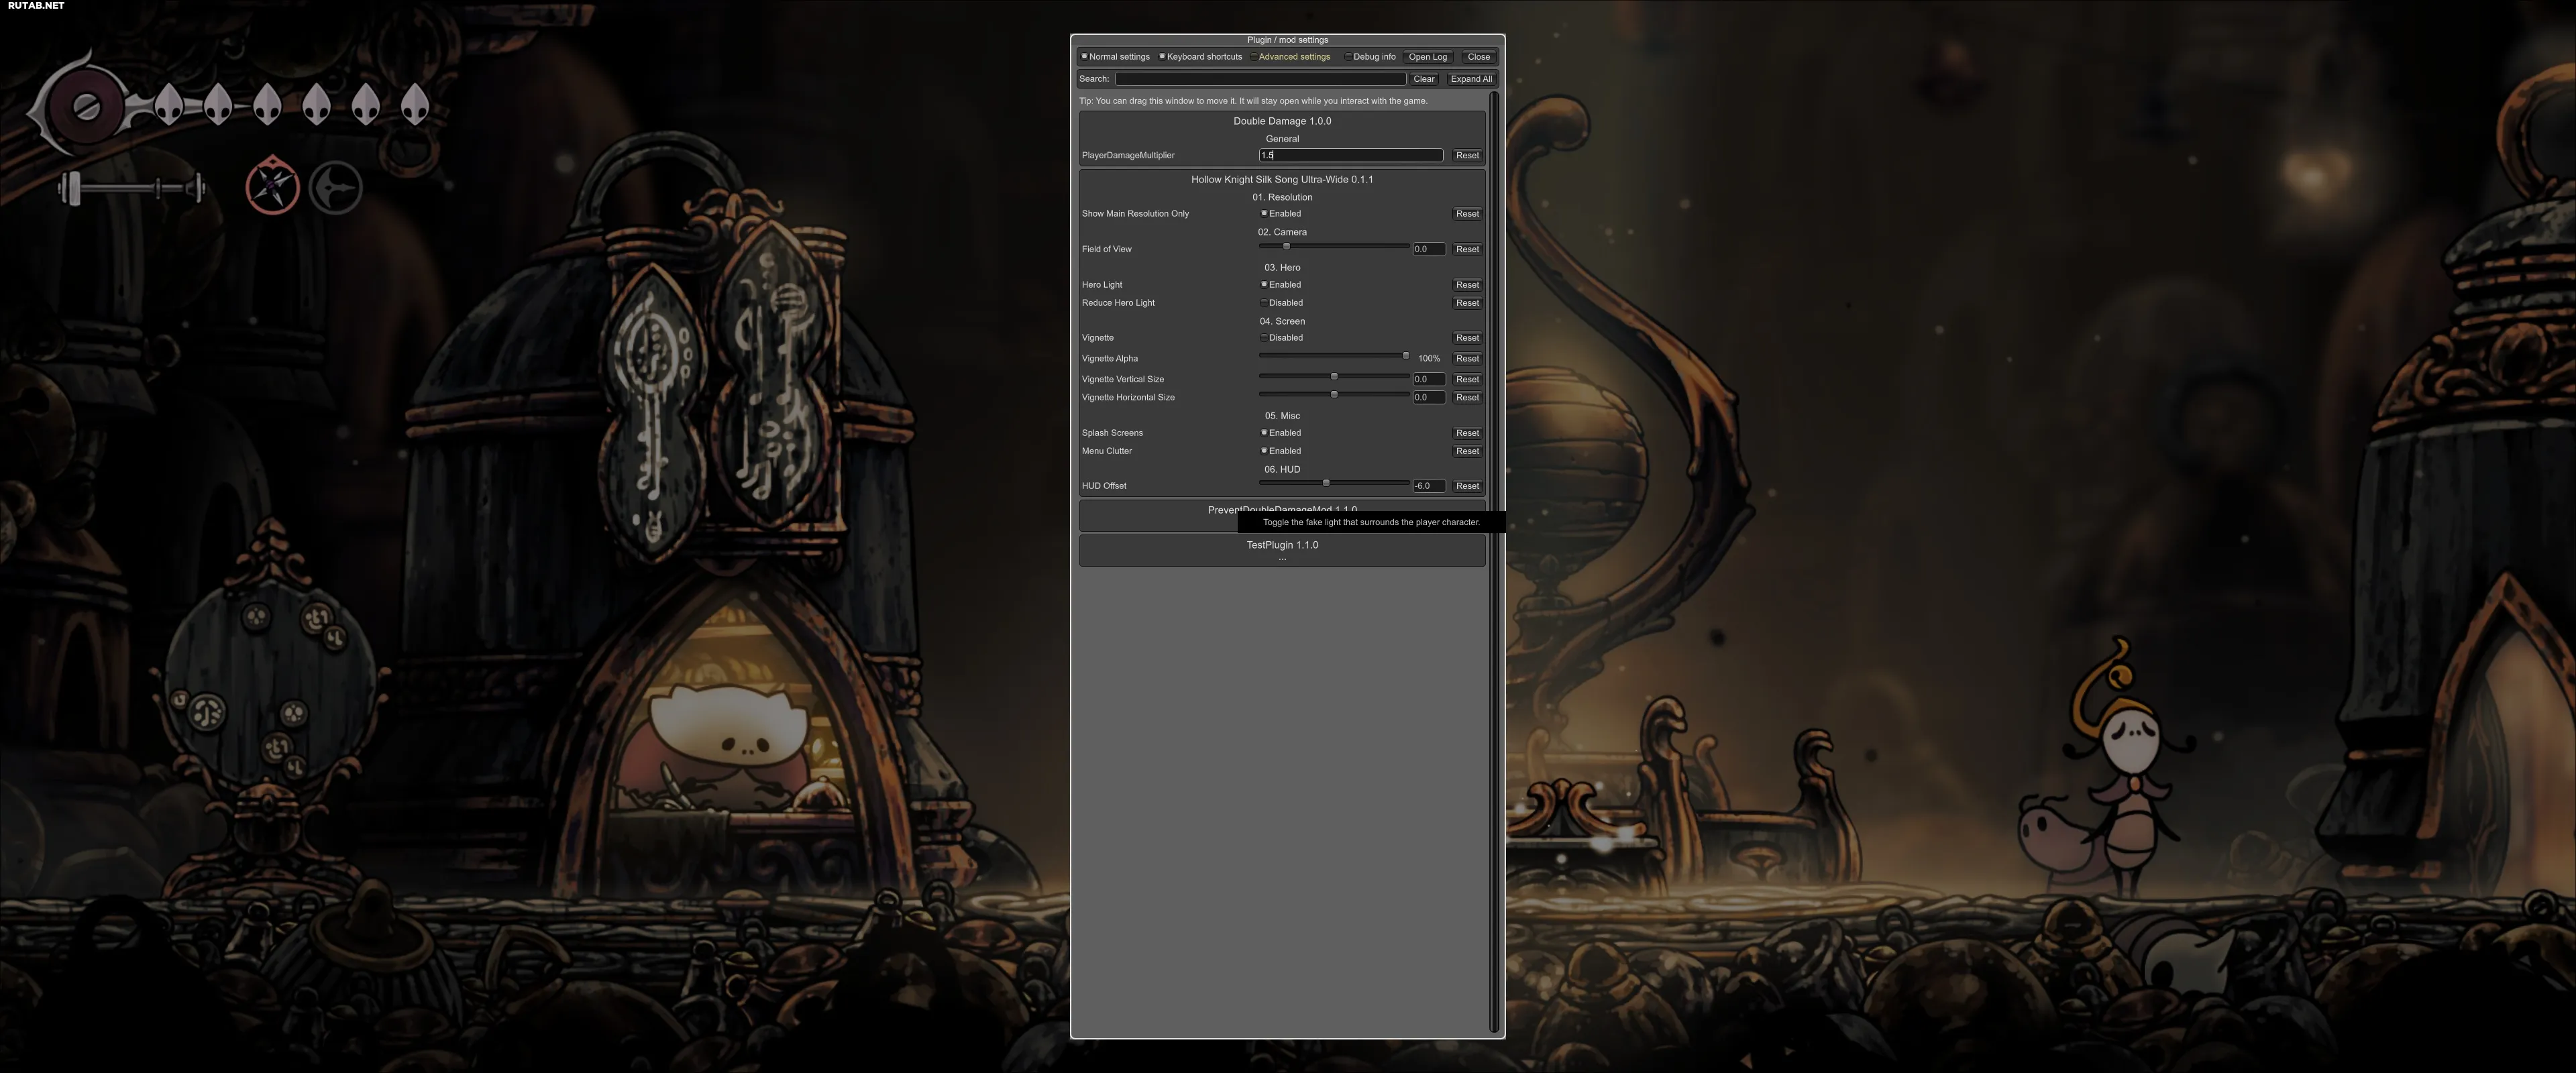
Task: Reset the Vignette setting
Action: [x=1467, y=338]
